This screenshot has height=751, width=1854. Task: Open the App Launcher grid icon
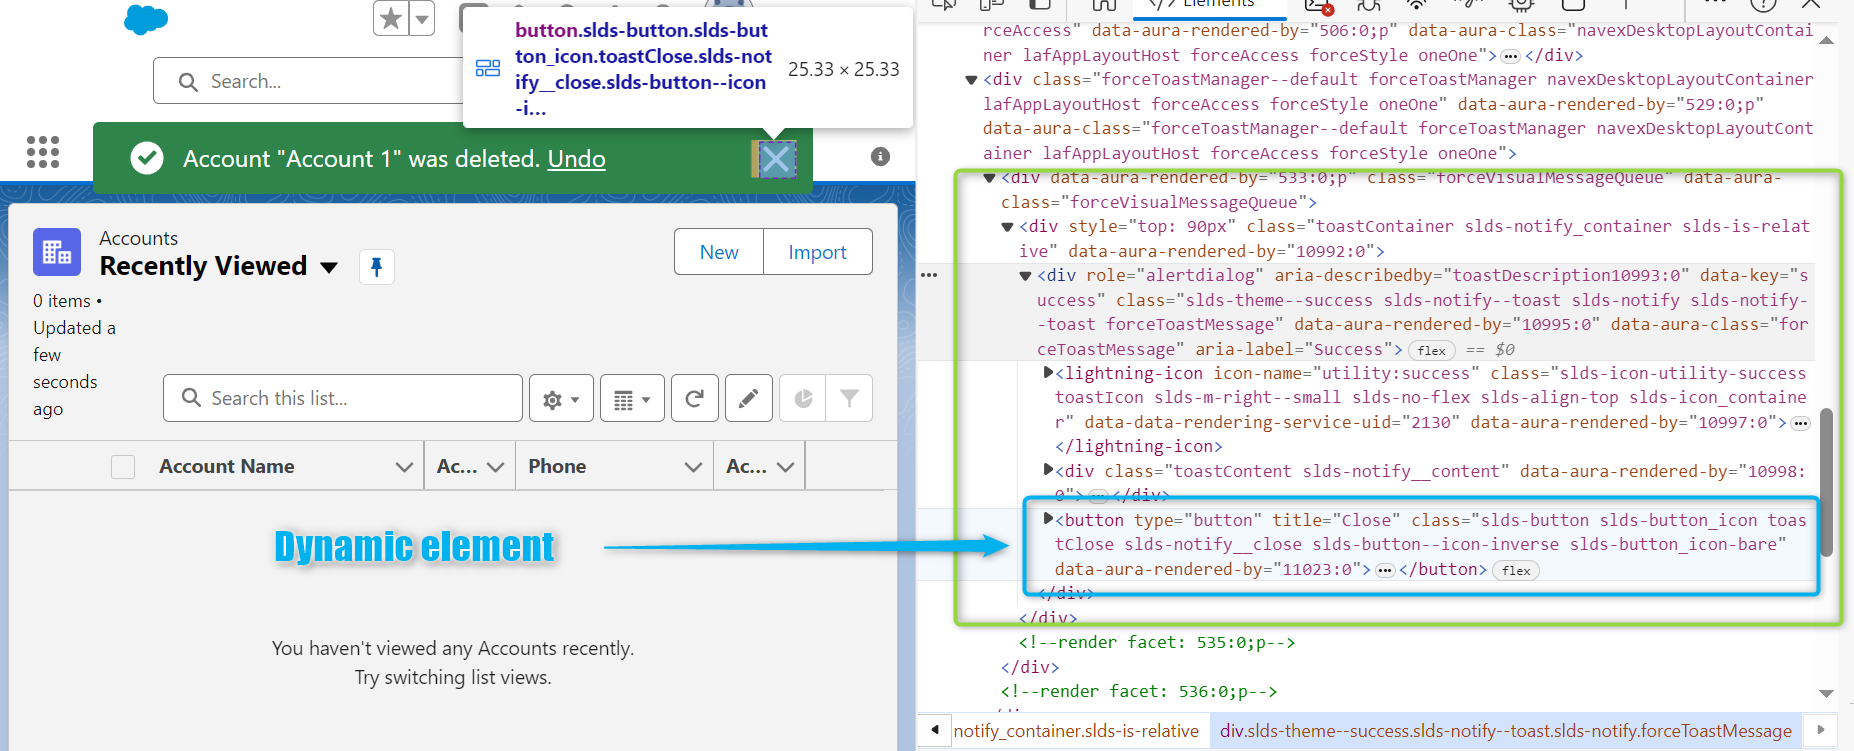[43, 152]
